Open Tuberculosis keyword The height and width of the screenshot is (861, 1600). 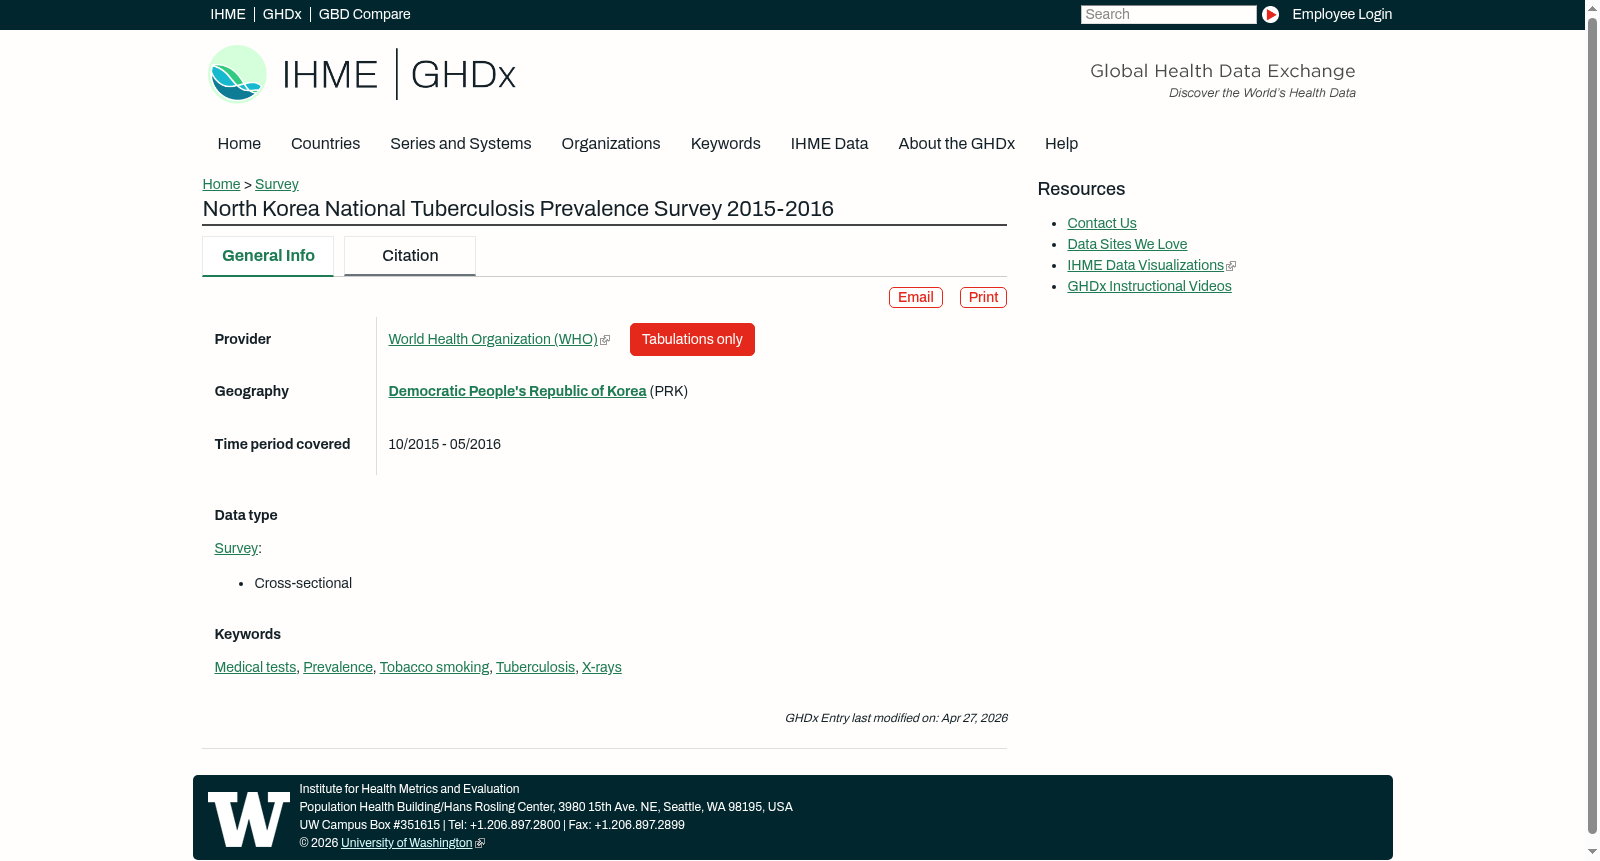point(535,667)
